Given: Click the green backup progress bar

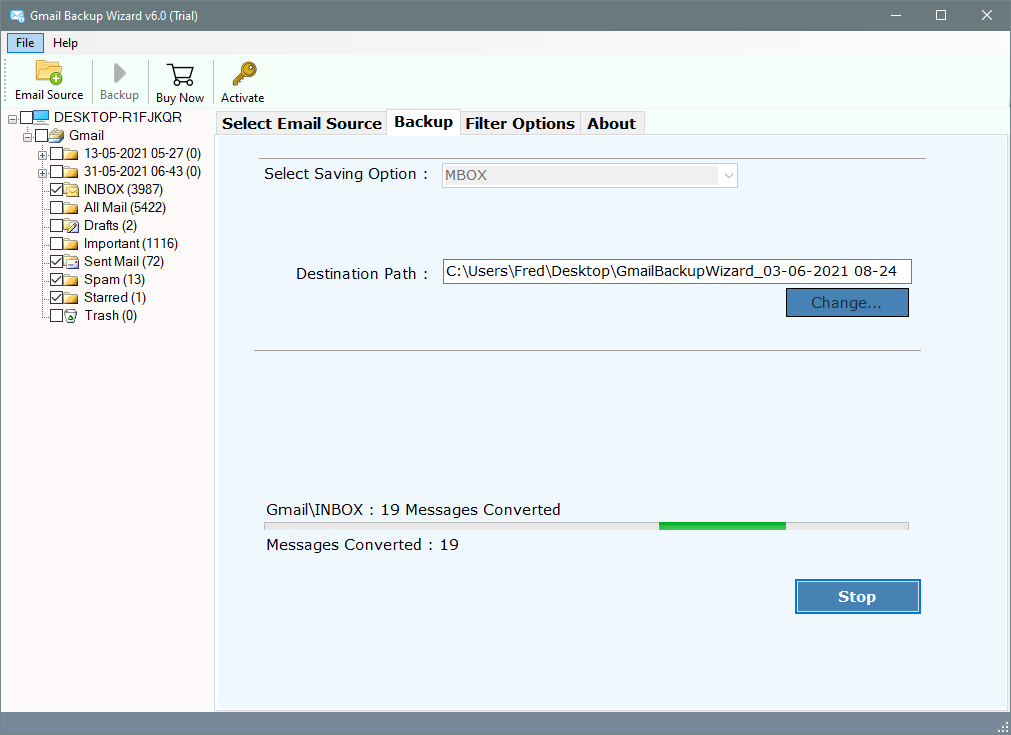Looking at the screenshot, I should [x=722, y=526].
